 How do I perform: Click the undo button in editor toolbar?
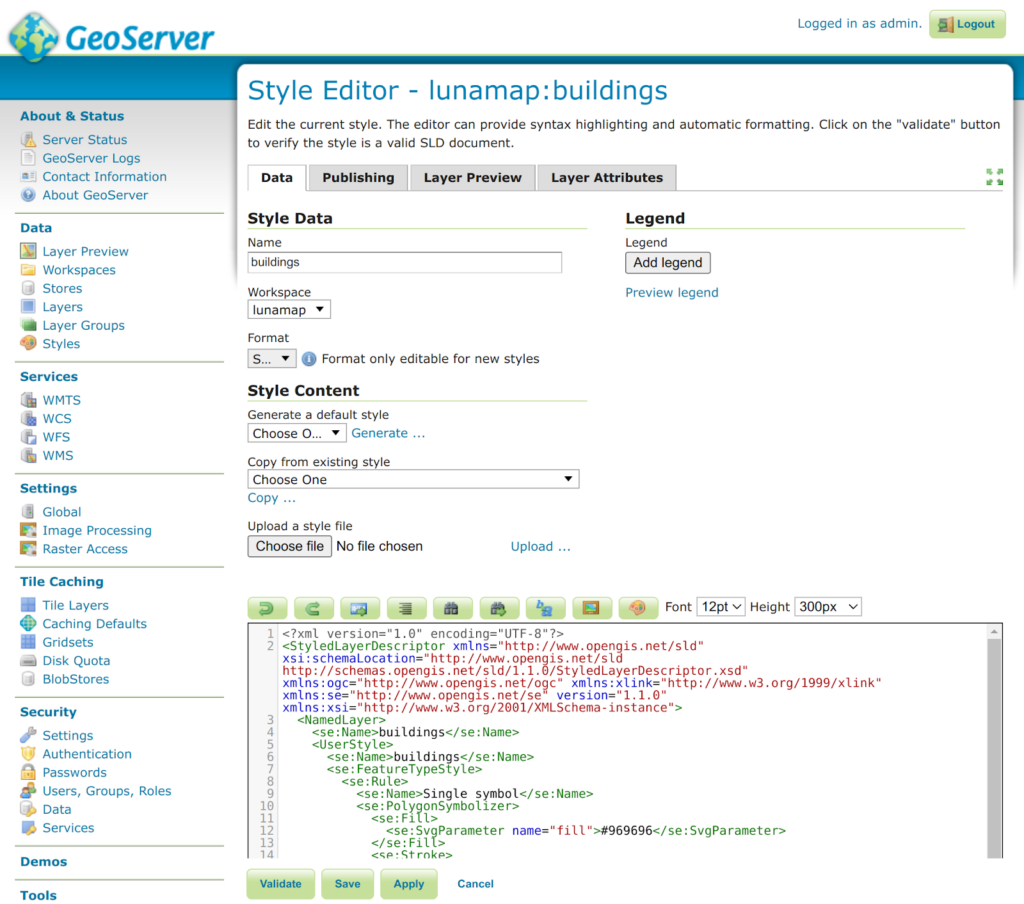click(x=267, y=607)
